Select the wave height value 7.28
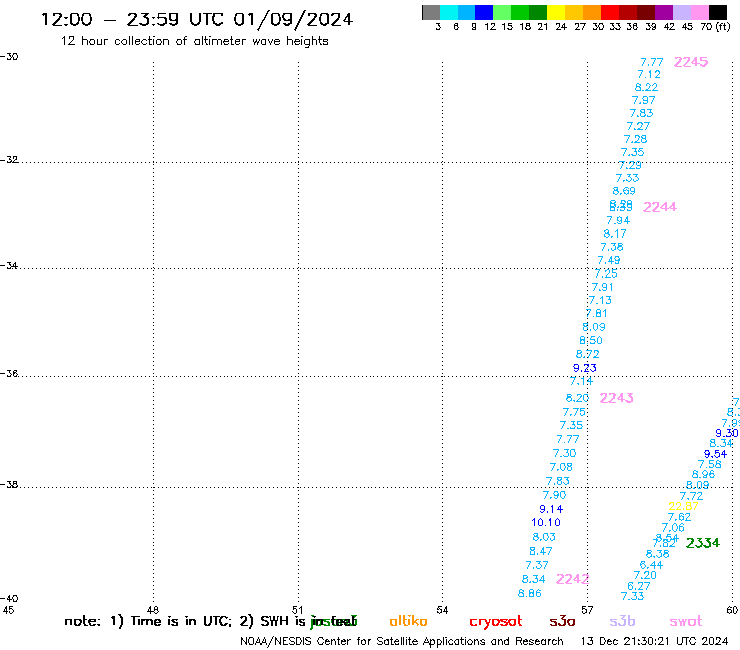 pyautogui.click(x=635, y=139)
